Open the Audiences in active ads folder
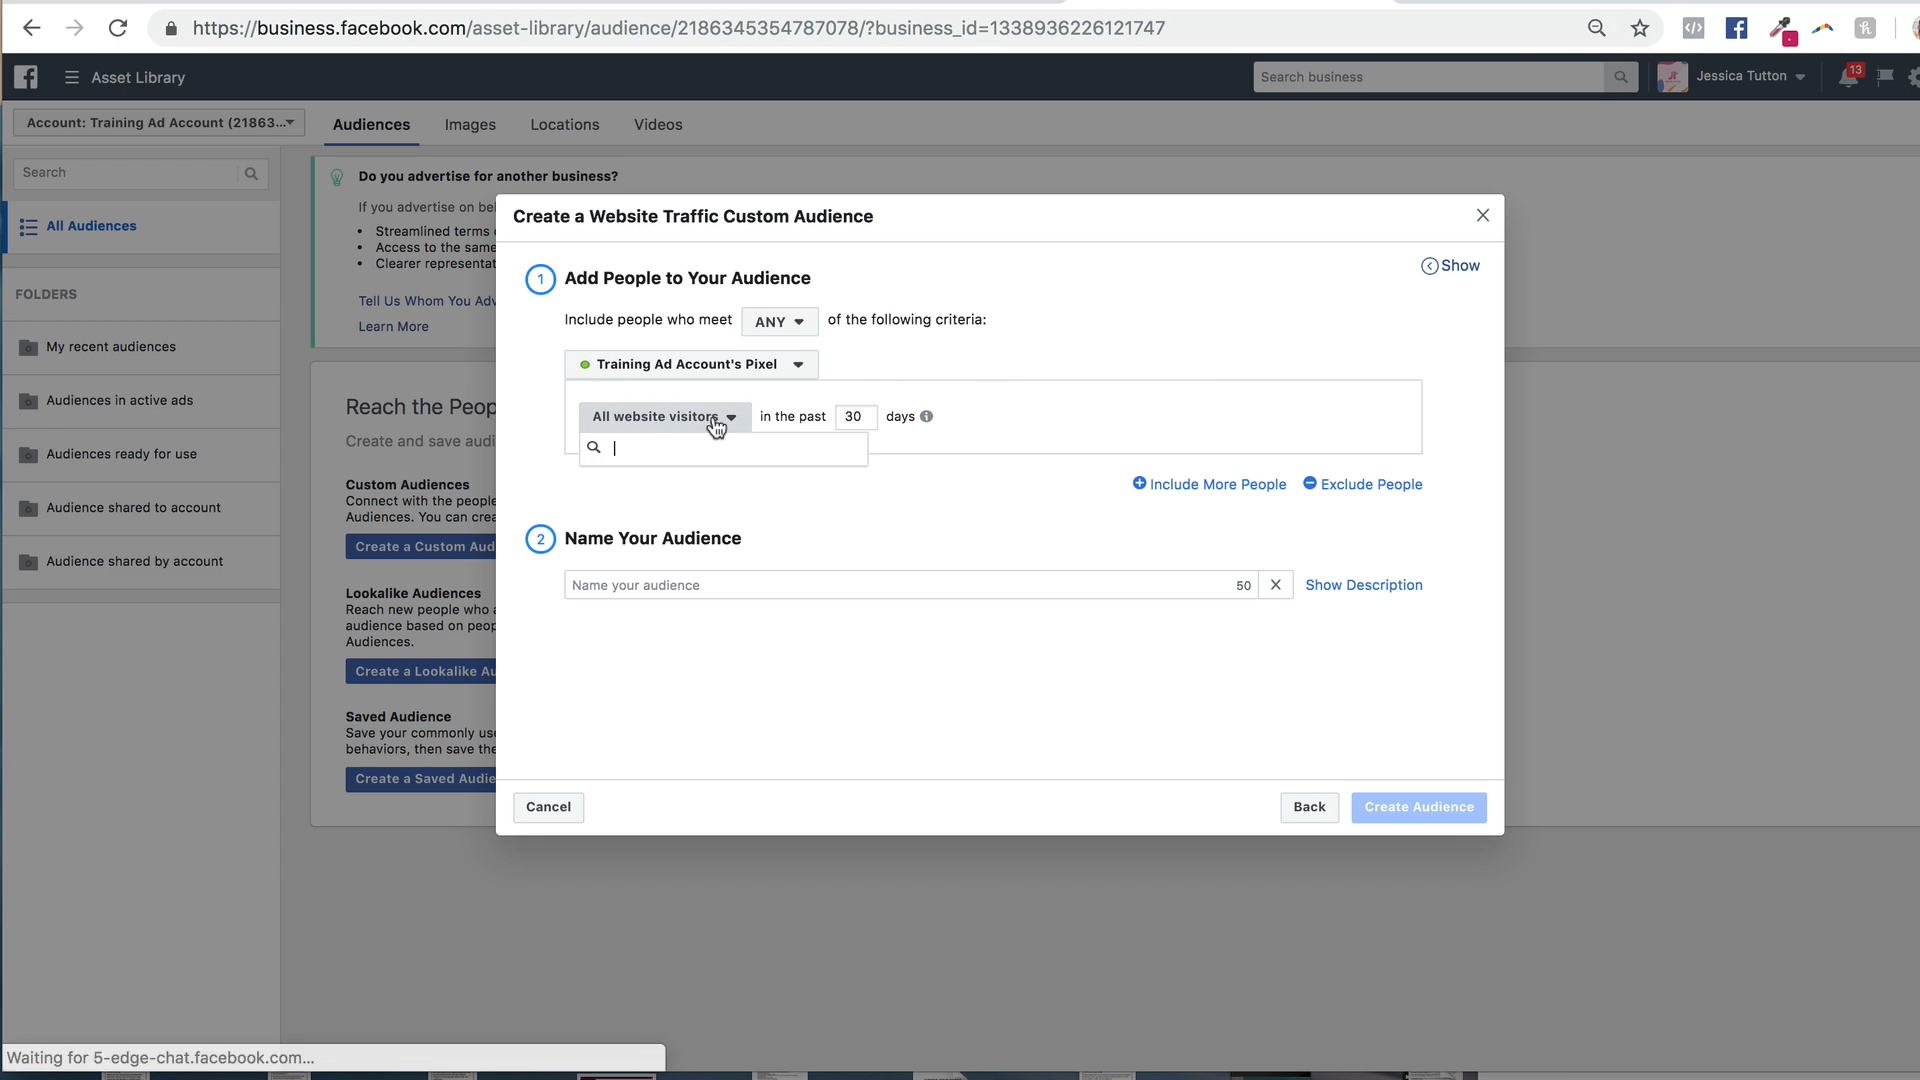Image resolution: width=1920 pixels, height=1080 pixels. click(142, 401)
